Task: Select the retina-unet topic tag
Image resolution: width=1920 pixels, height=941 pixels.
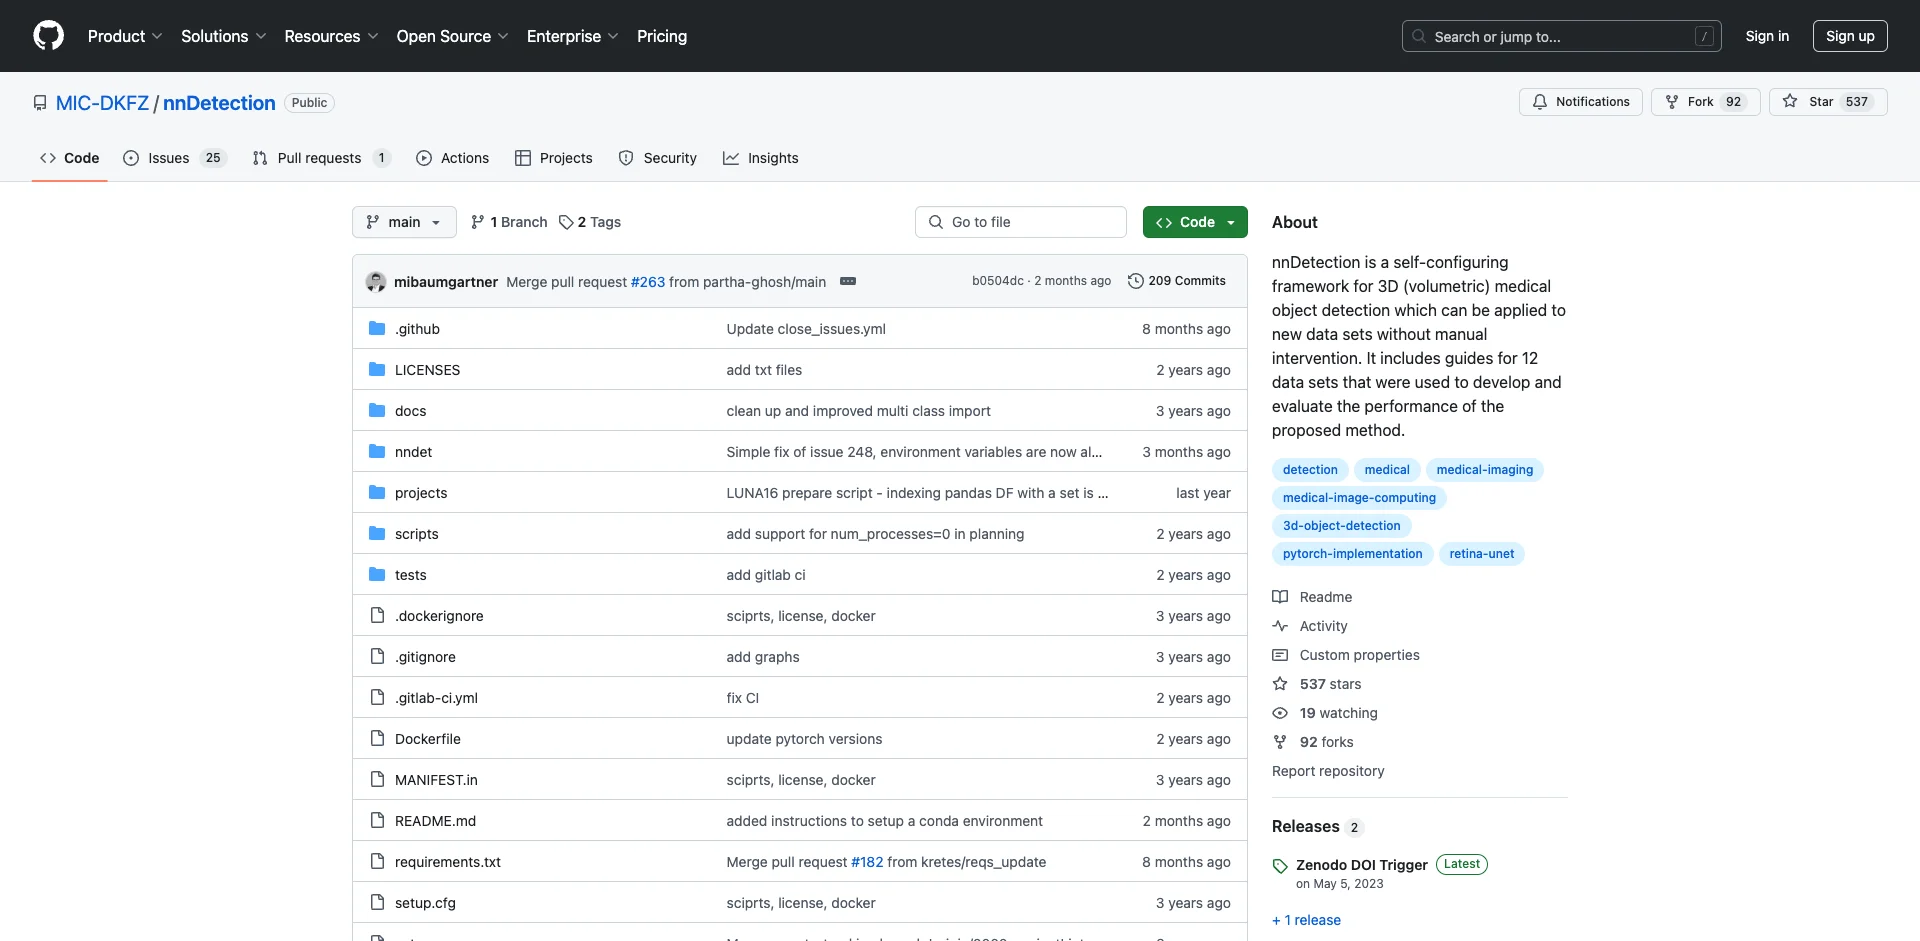Action: (x=1481, y=554)
